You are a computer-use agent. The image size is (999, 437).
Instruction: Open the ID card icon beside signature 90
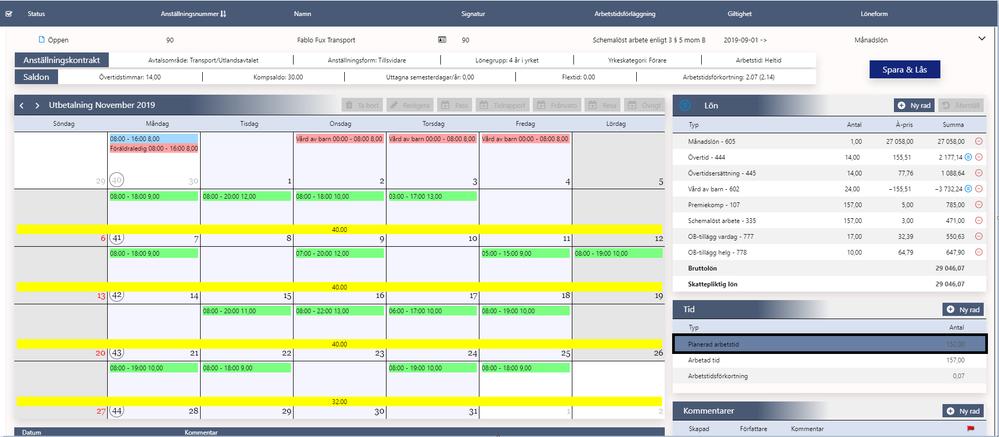(442, 39)
